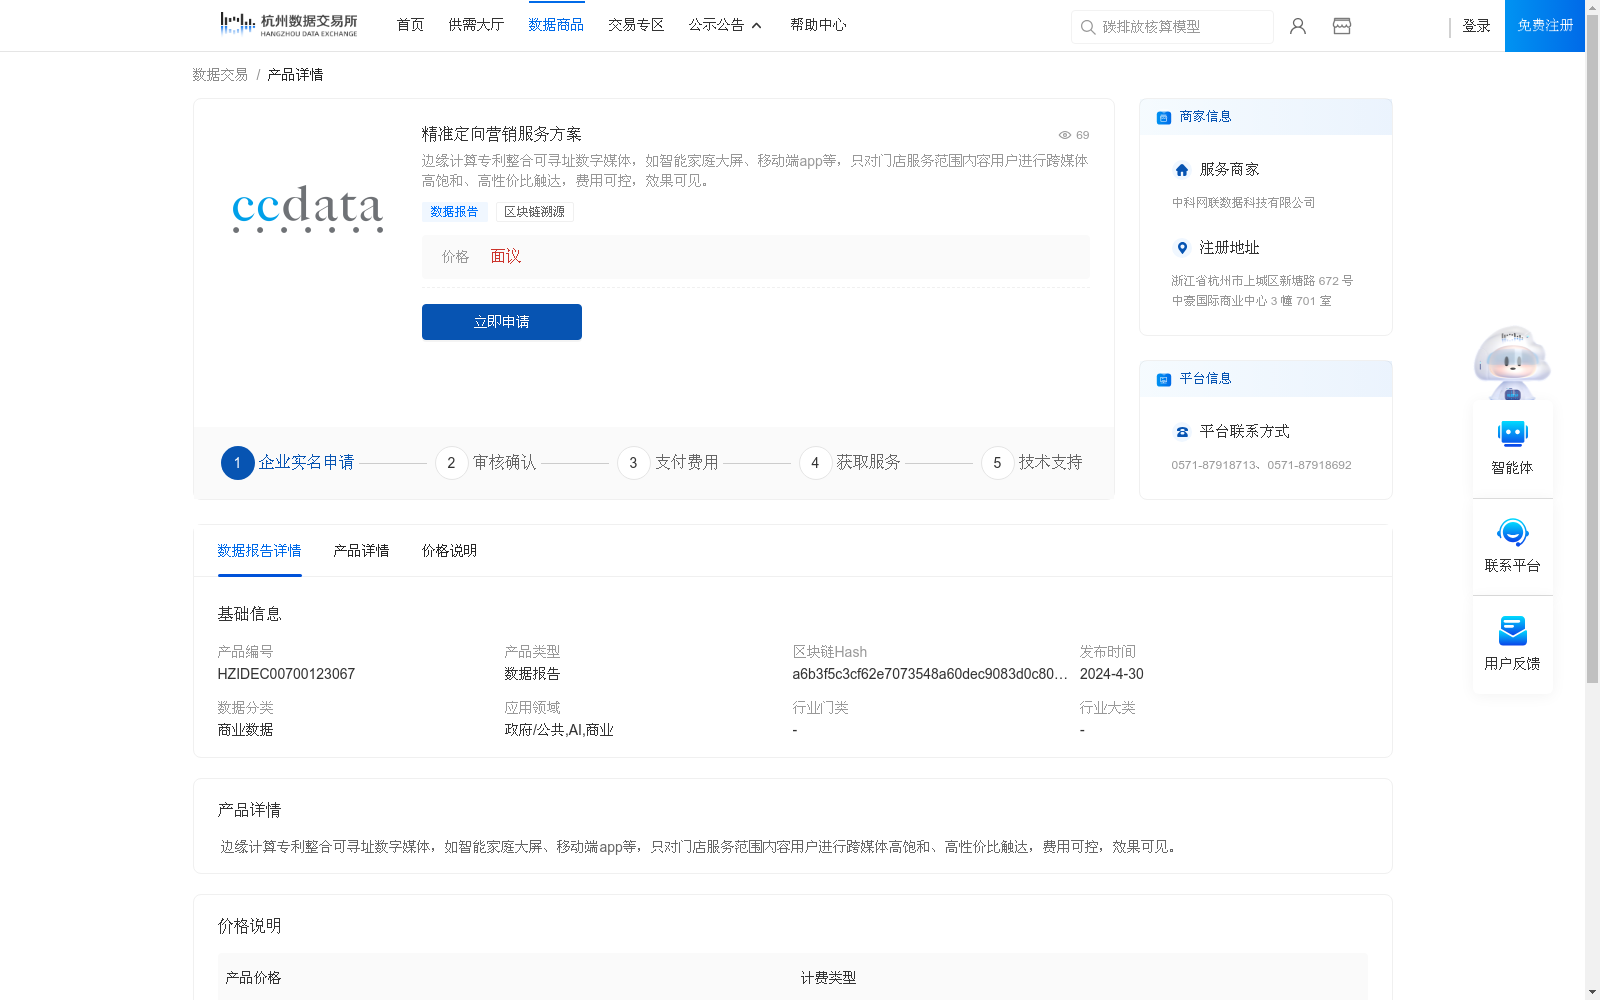Open 供需大厅 navigation item
The height and width of the screenshot is (1000, 1600).
476,25
